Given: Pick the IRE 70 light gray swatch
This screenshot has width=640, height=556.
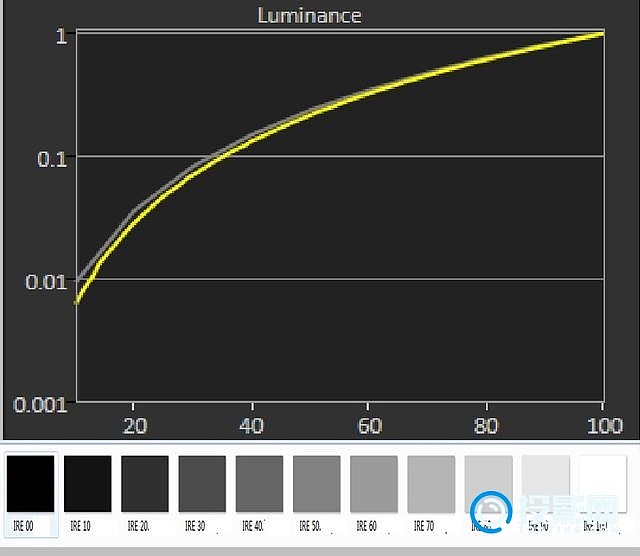Looking at the screenshot, I should pos(431,485).
